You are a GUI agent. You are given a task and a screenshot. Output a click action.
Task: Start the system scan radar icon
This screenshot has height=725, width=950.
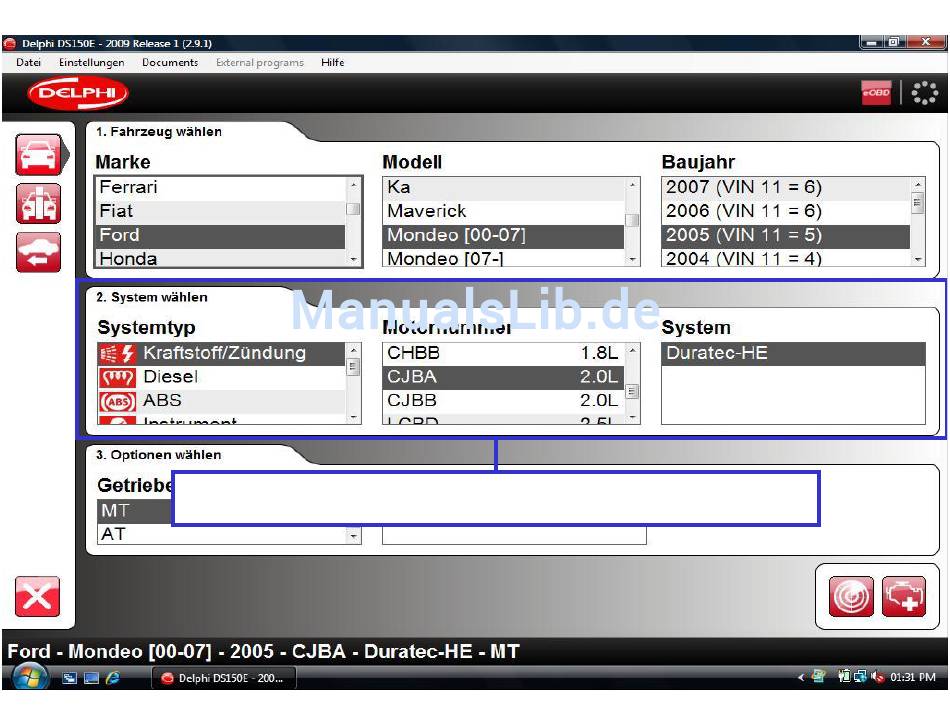pyautogui.click(x=851, y=597)
